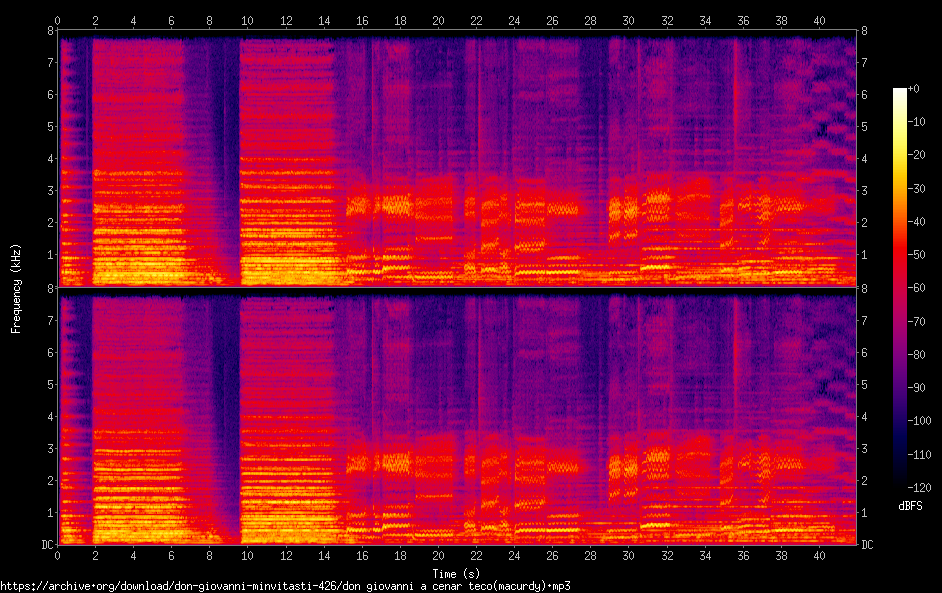Click the '40' tick on bottom time axis
942x593 pixels.
point(819,556)
